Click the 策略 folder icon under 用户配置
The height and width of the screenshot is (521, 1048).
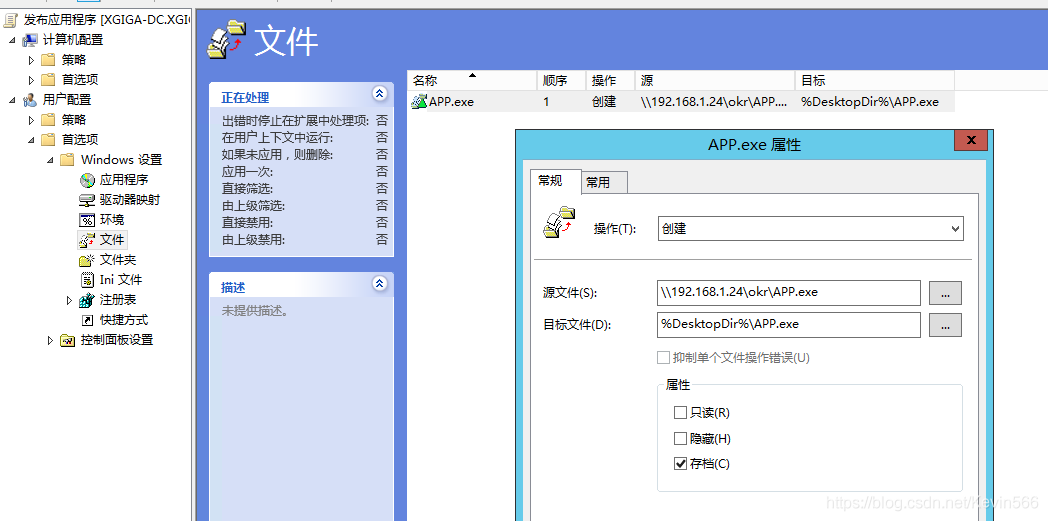(x=48, y=120)
